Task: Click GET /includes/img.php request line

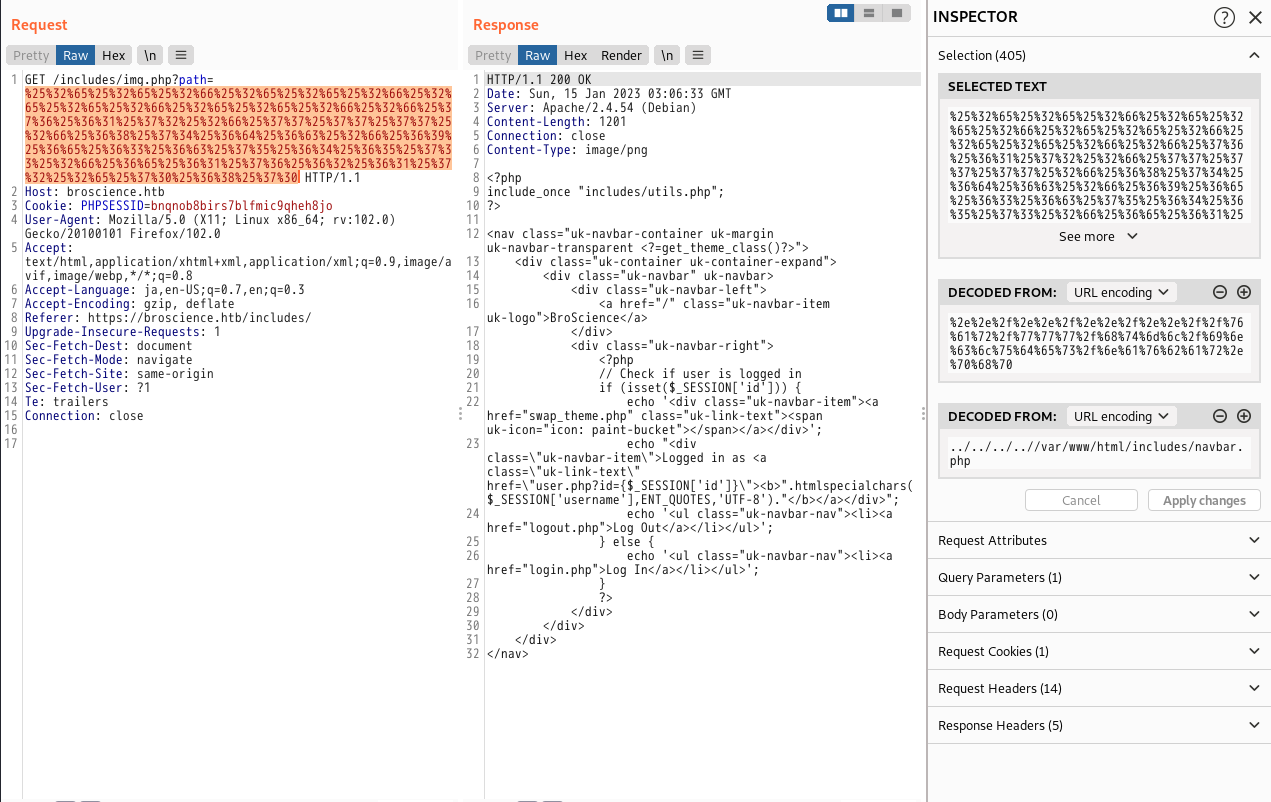Action: [119, 79]
